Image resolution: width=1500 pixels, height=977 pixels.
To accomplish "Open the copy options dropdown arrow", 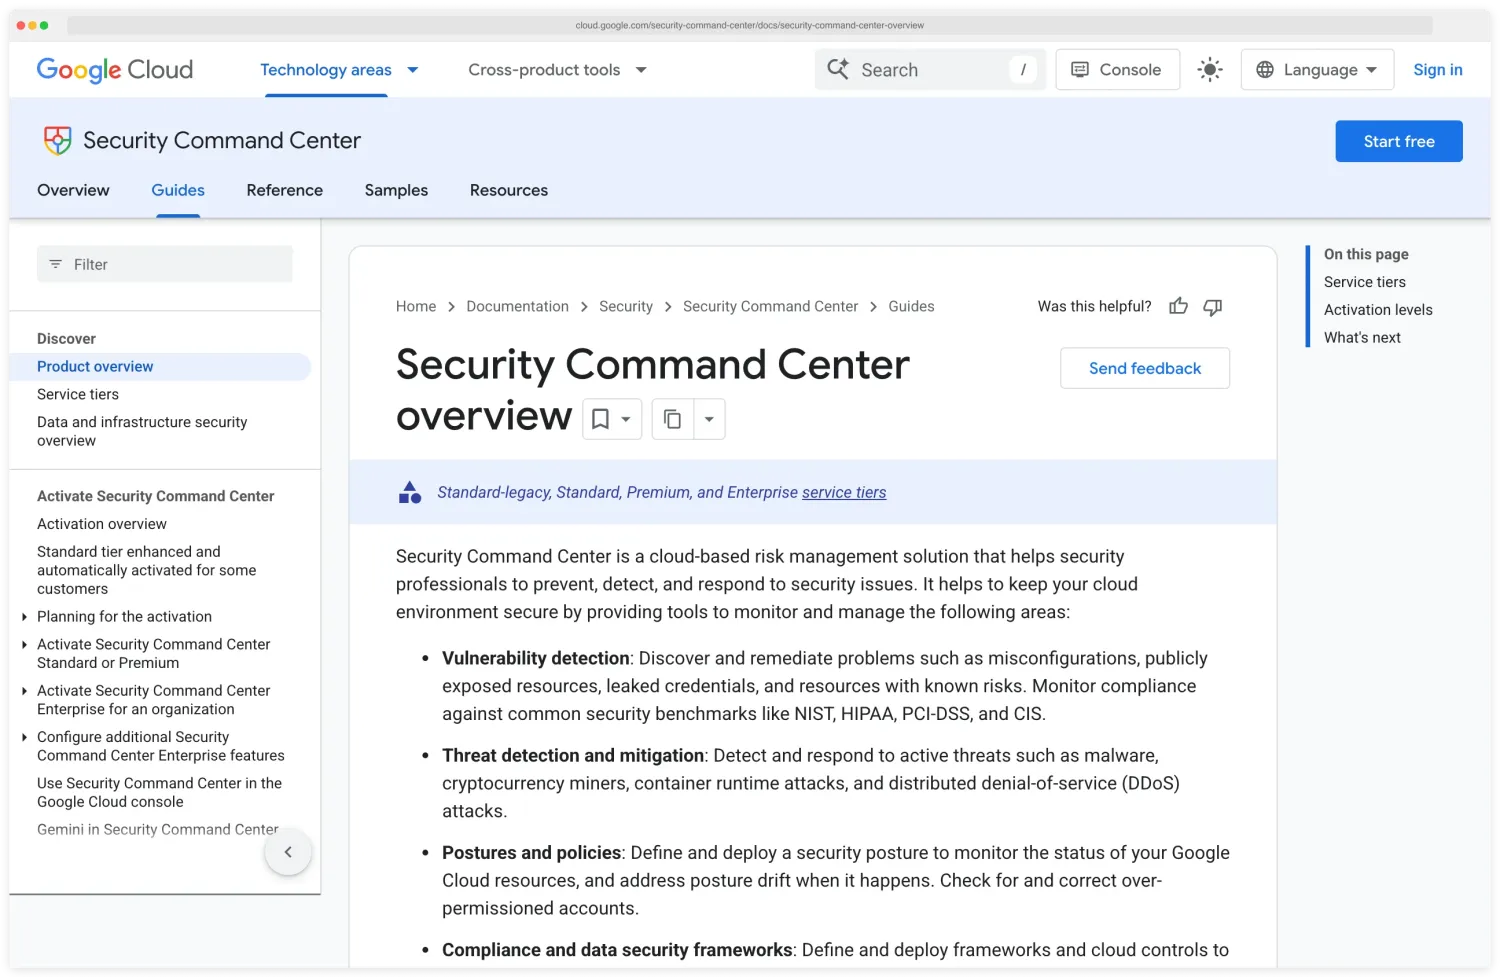I will click(709, 419).
